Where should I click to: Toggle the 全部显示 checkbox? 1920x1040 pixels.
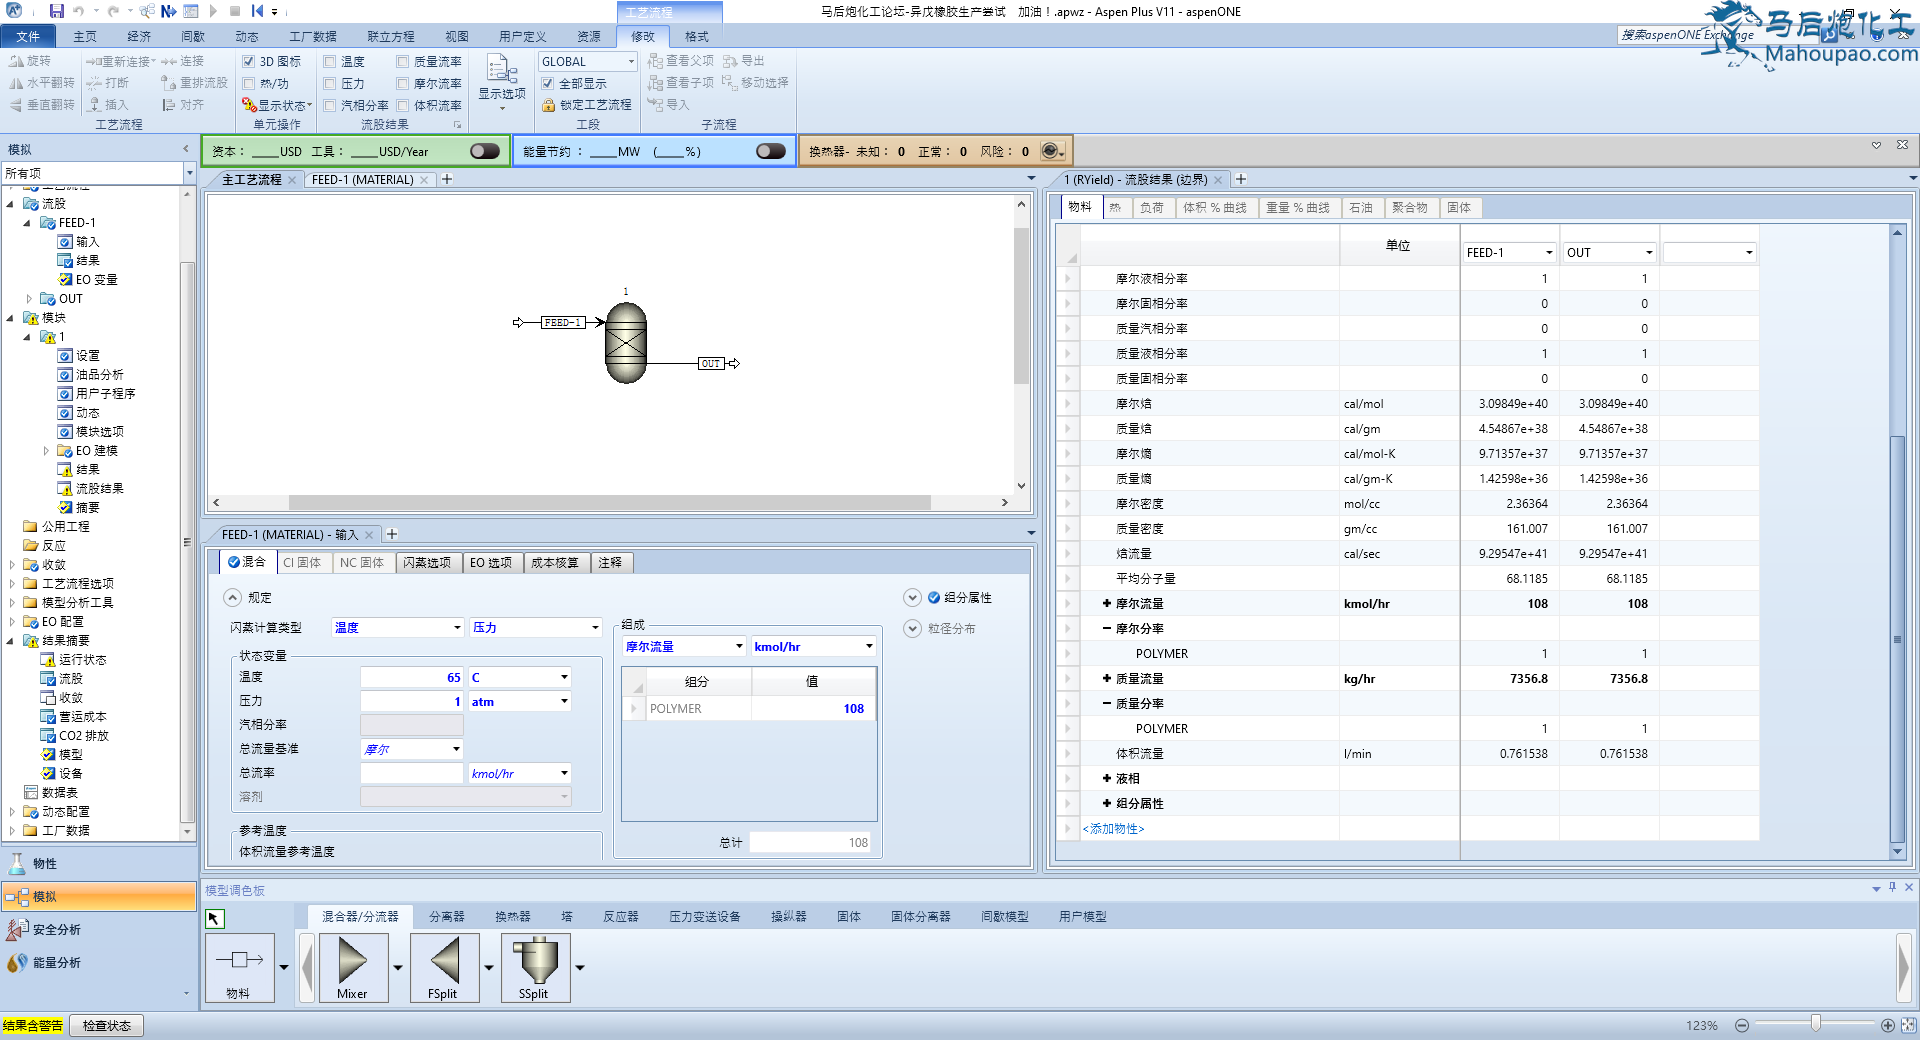pyautogui.click(x=547, y=84)
